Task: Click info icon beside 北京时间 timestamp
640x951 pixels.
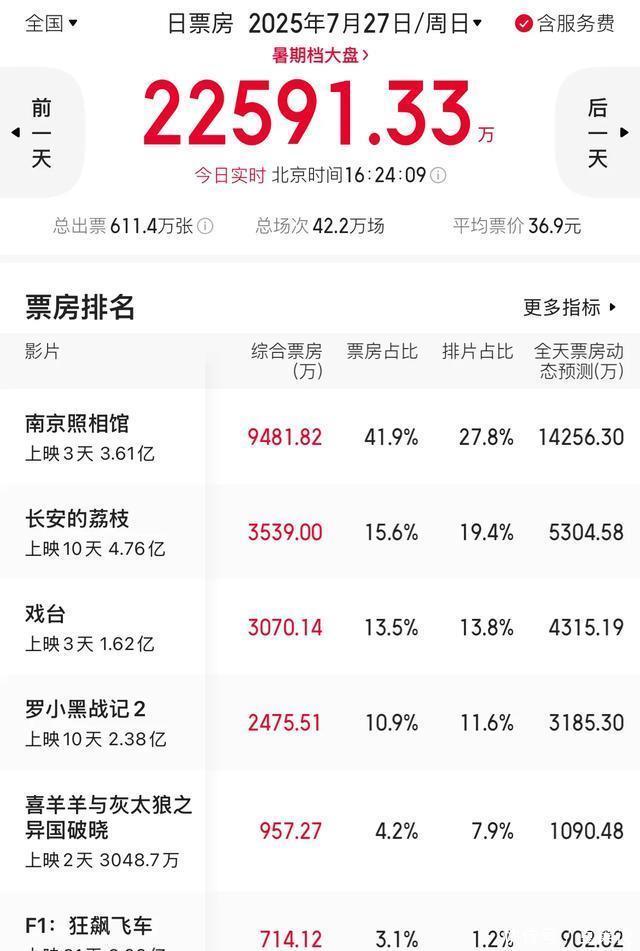Action: pyautogui.click(x=438, y=175)
